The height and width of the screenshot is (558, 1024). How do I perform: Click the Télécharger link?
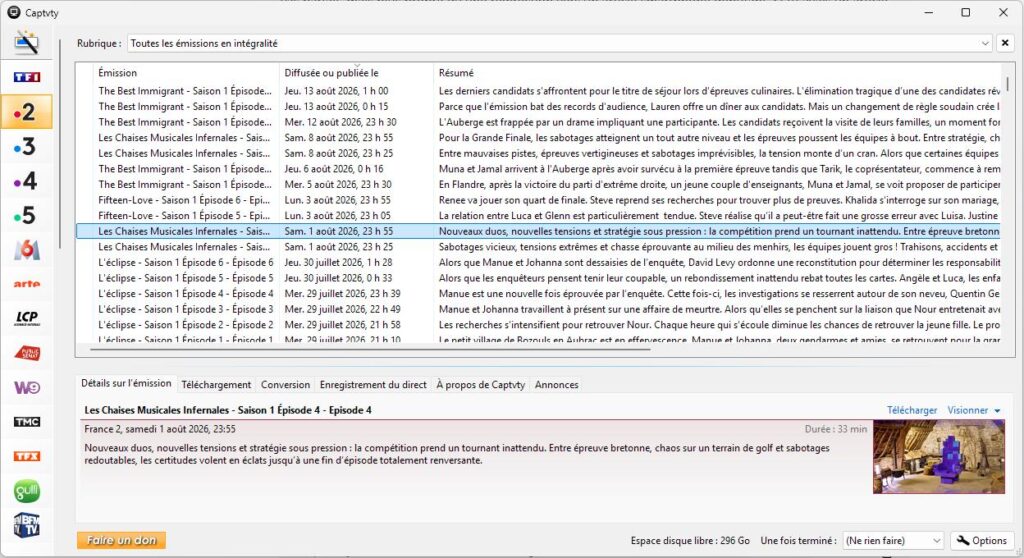click(912, 410)
